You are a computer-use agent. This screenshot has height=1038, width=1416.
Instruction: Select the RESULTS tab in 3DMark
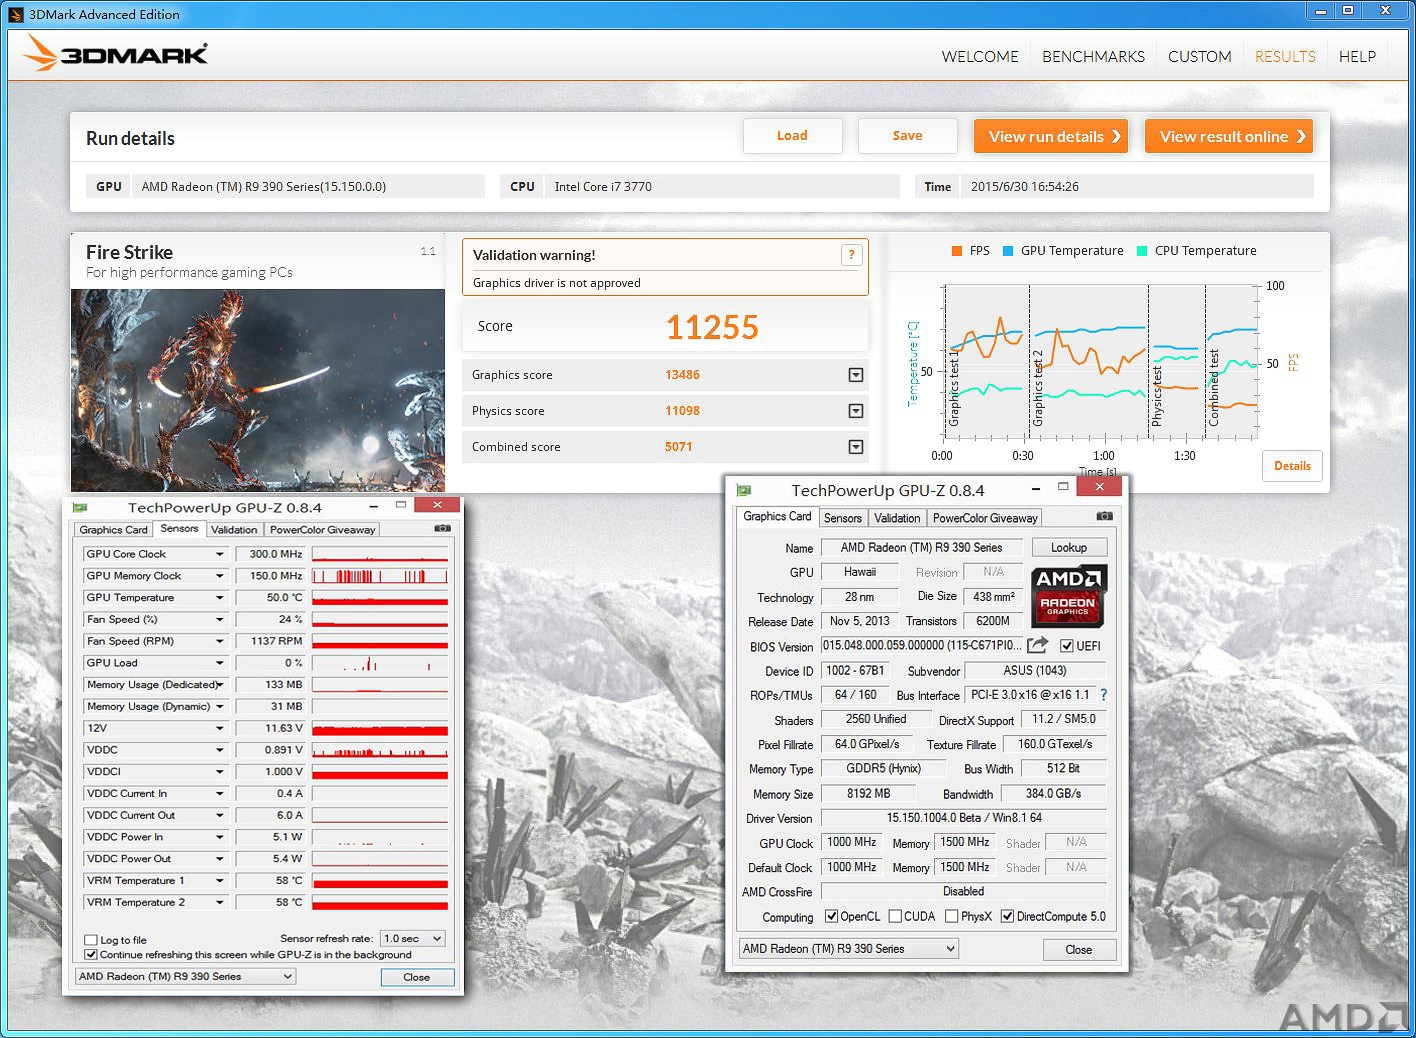click(x=1285, y=57)
